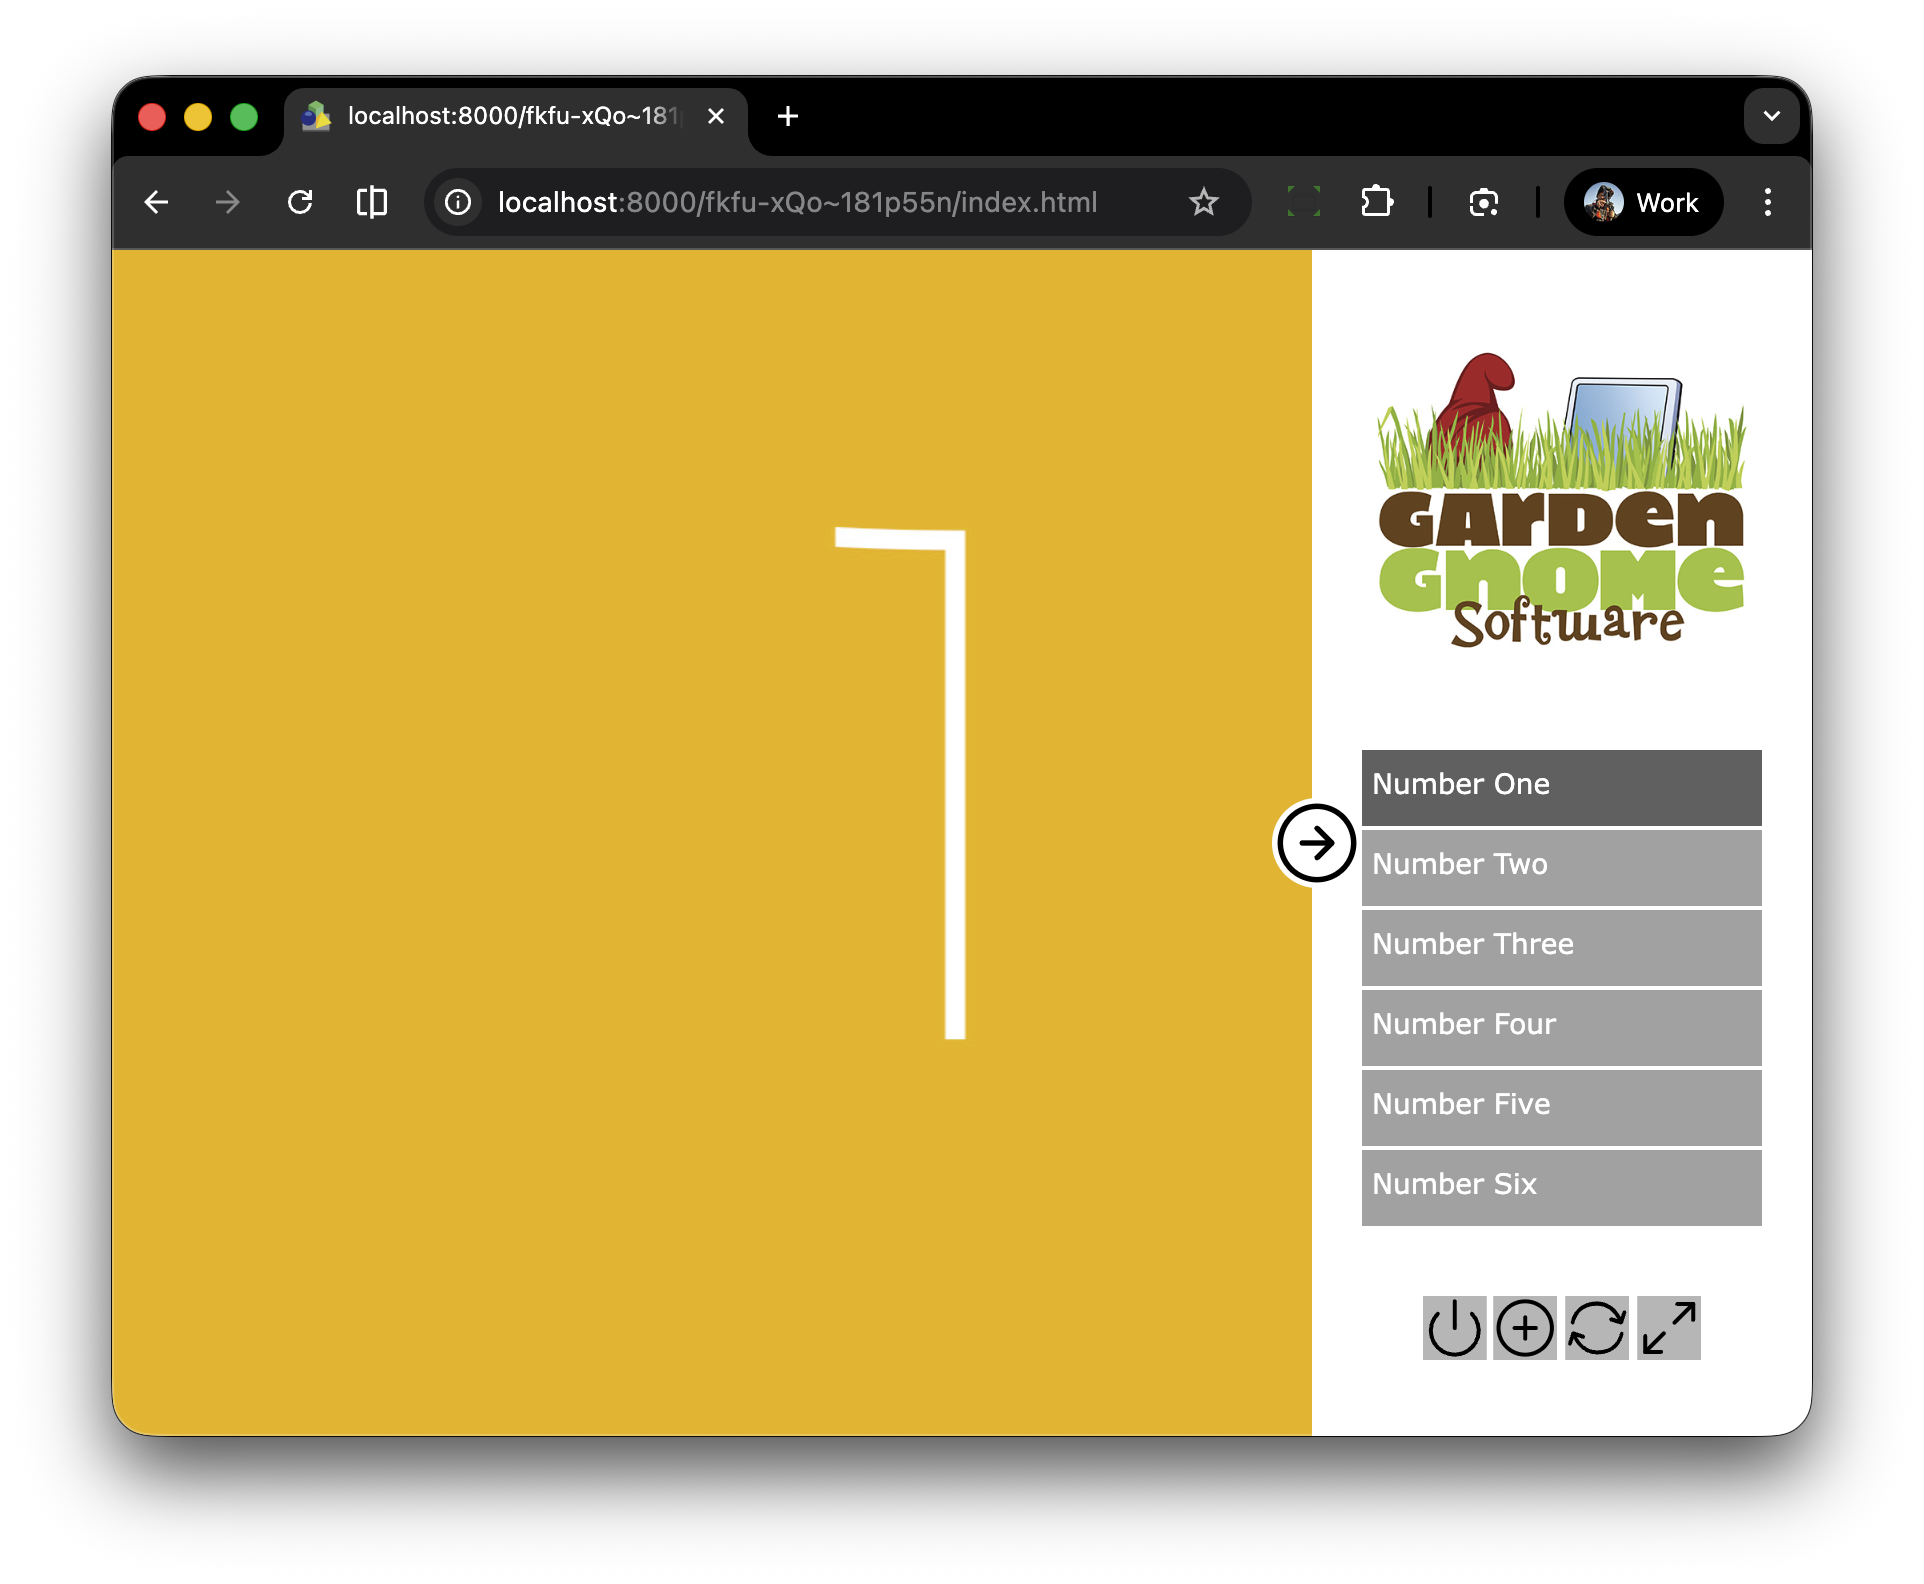Use the Google Lens camera search icon
The height and width of the screenshot is (1584, 1924).
(1483, 202)
